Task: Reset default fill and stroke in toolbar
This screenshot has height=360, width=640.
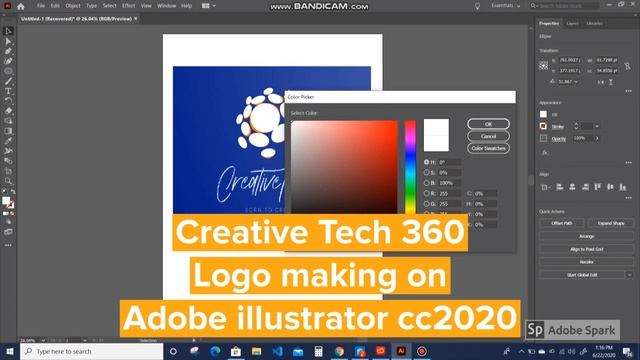Action: click(x=5, y=191)
